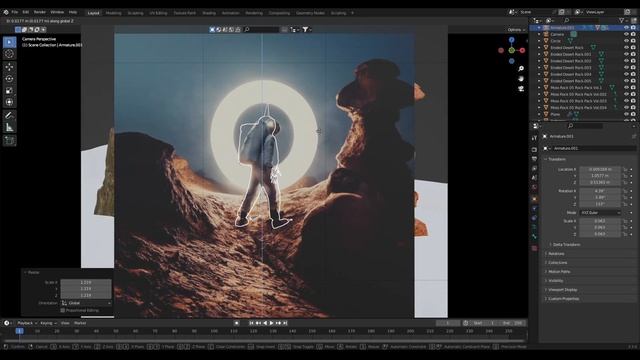The height and width of the screenshot is (360, 640).
Task: Select the Measure tool
Action: (9, 127)
